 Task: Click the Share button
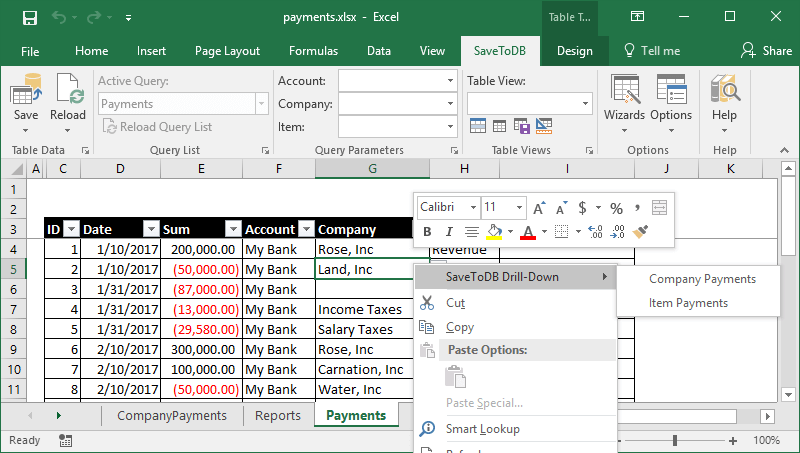pos(767,51)
